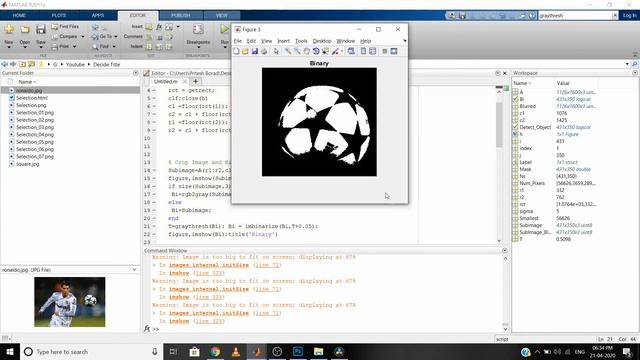Click Open File icon in figure toolbar

(x=245, y=51)
